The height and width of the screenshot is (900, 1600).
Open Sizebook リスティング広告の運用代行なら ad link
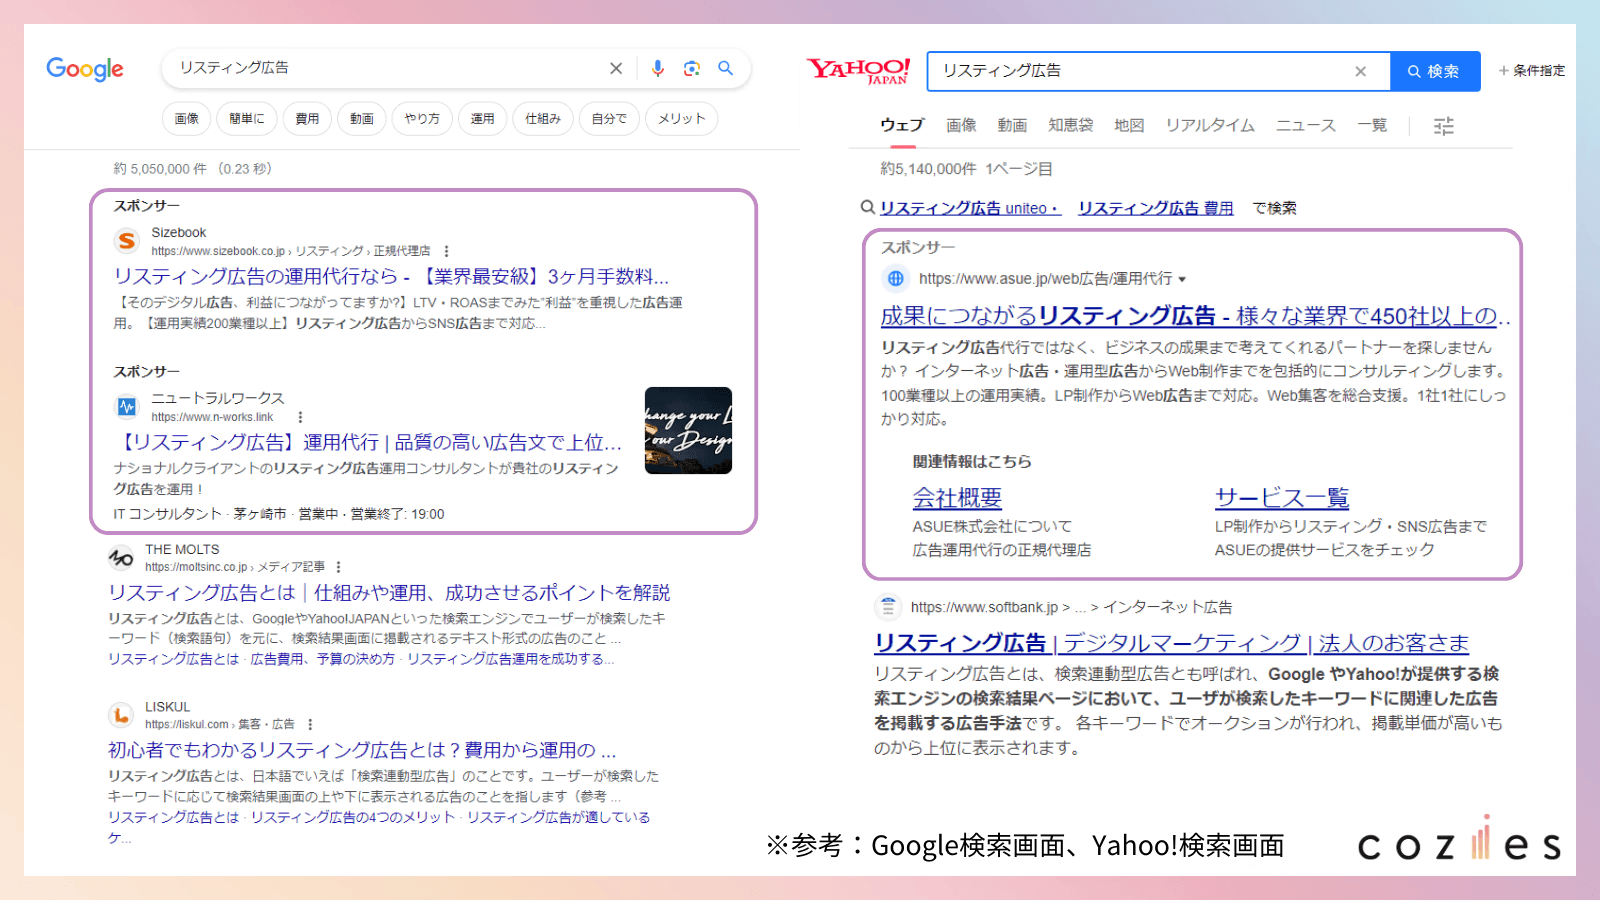(x=391, y=276)
